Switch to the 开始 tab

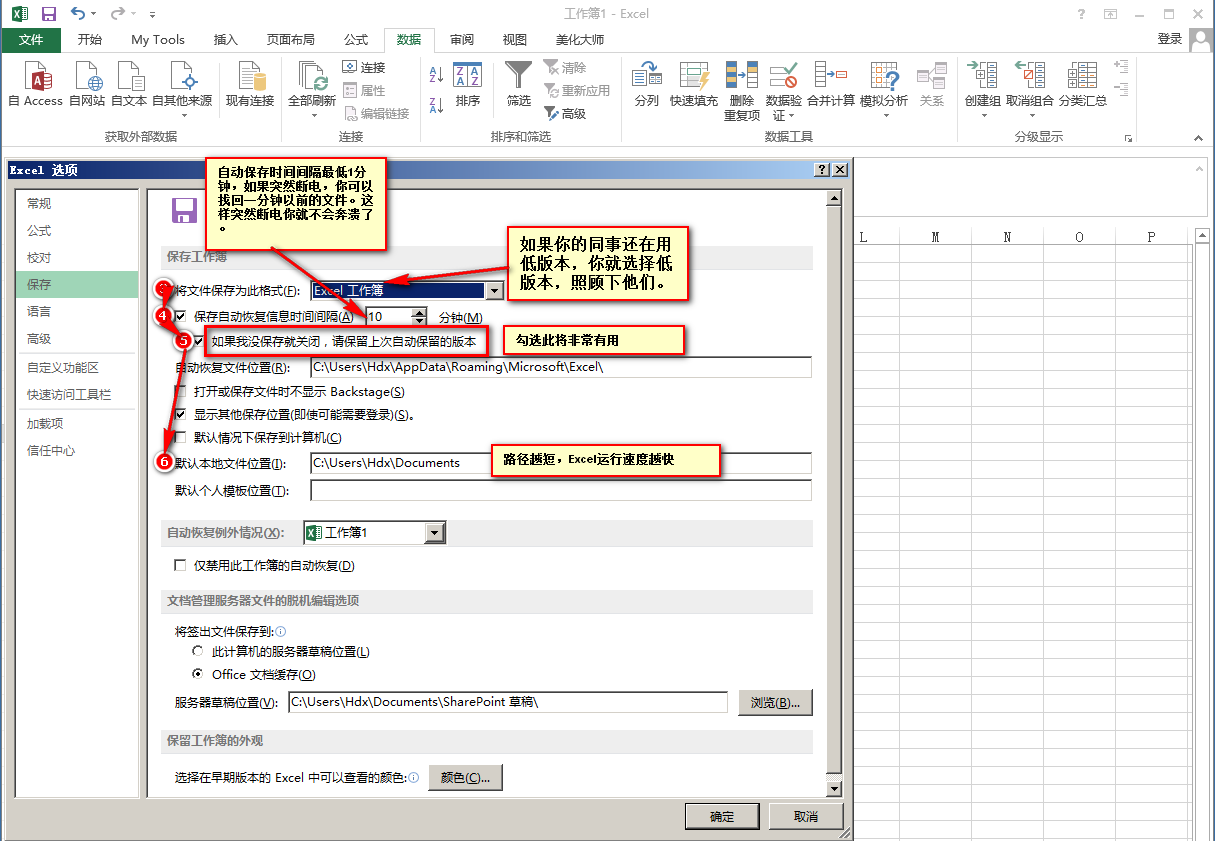(x=90, y=39)
